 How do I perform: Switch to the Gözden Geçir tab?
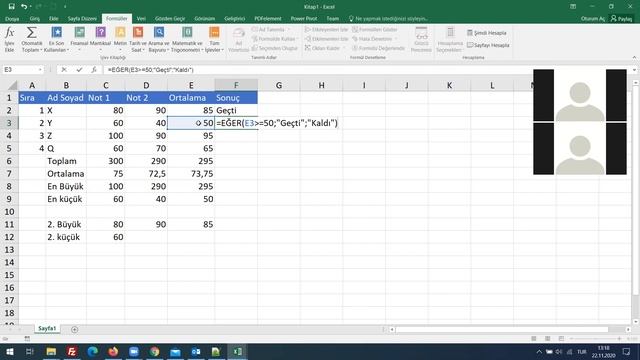[x=170, y=19]
